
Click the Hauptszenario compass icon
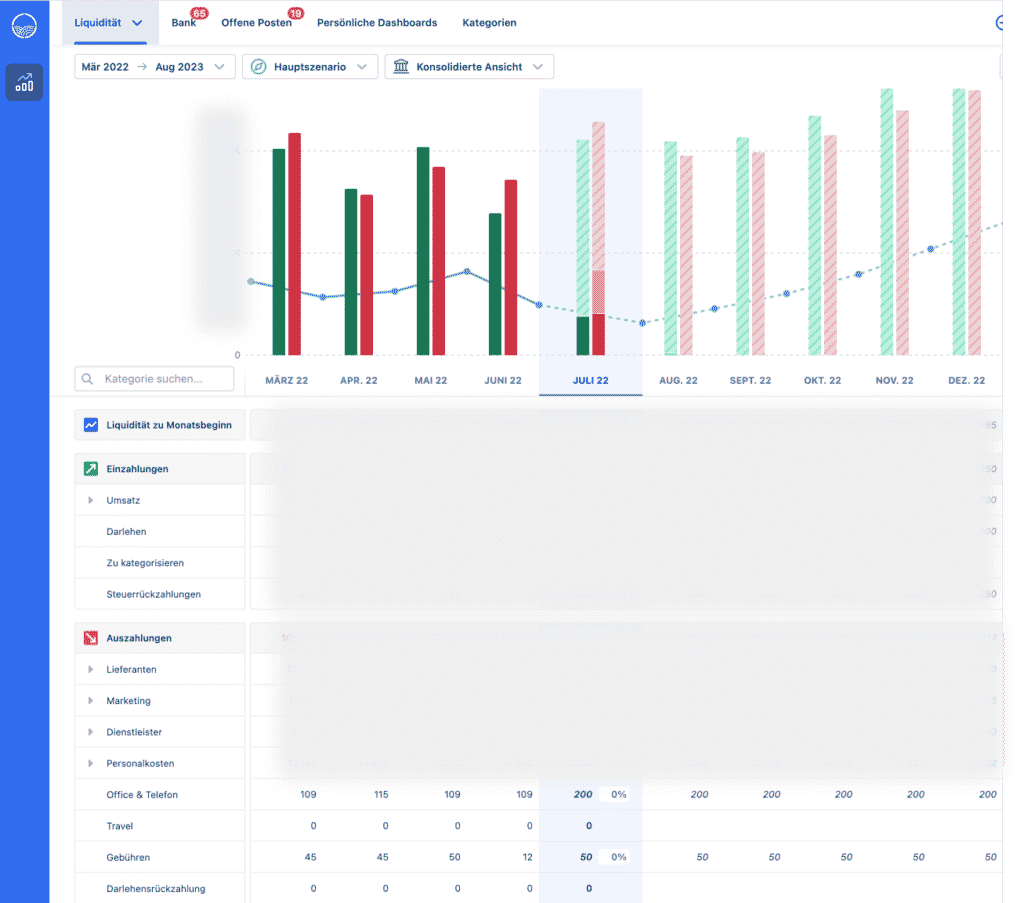coord(259,67)
